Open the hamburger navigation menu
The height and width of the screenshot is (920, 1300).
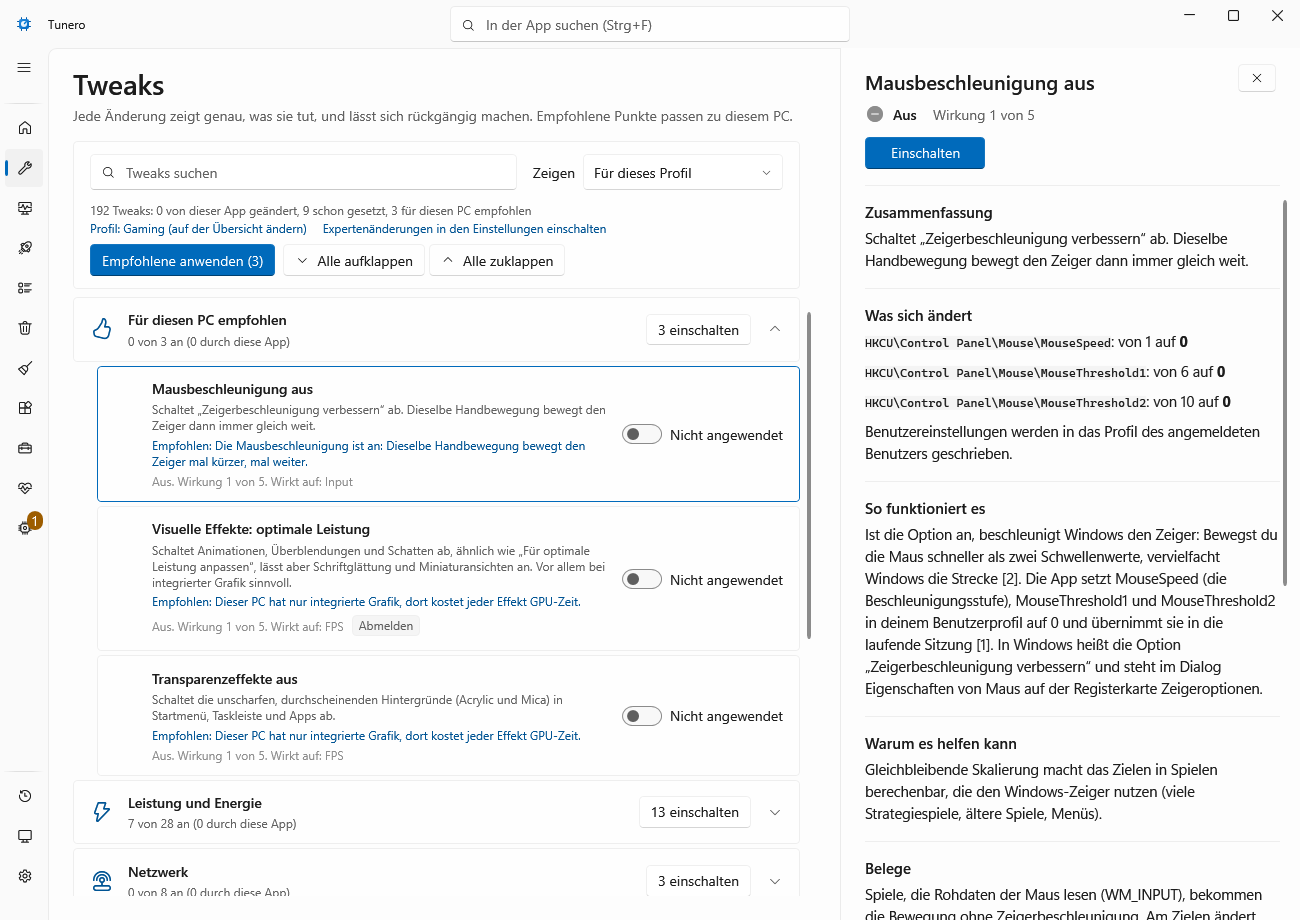24,67
